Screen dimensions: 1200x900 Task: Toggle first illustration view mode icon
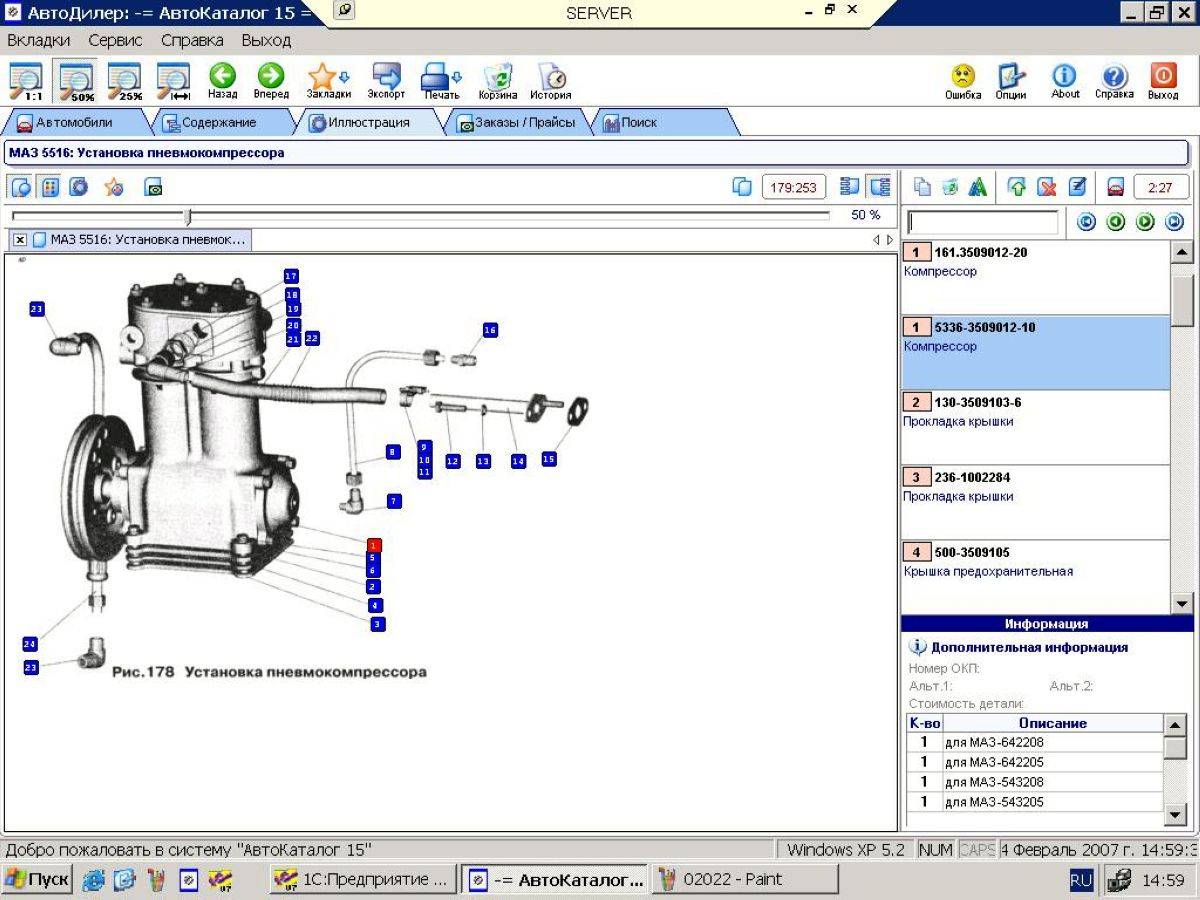(21, 186)
